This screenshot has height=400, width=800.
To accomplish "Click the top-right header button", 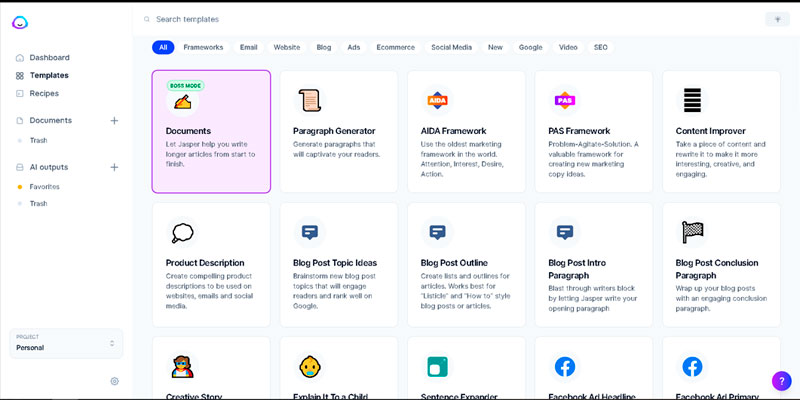I will click(x=778, y=19).
